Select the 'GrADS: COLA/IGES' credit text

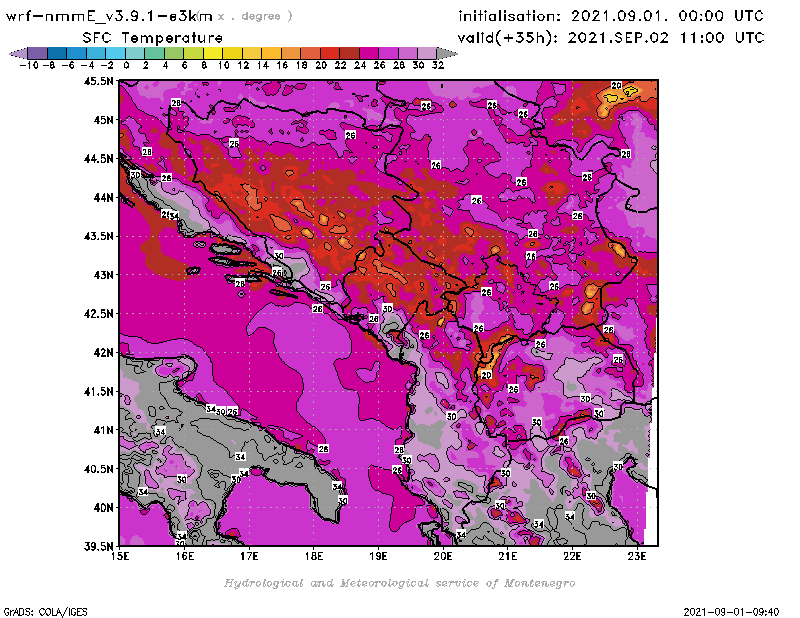click(45, 612)
